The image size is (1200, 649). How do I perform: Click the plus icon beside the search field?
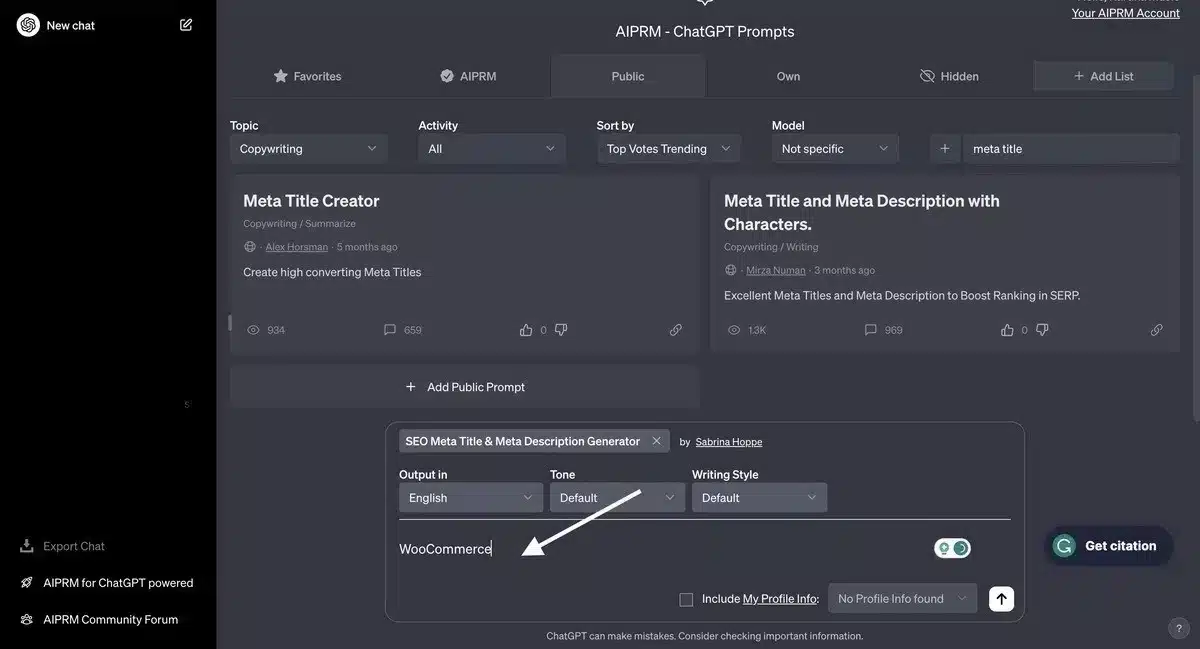pos(945,149)
